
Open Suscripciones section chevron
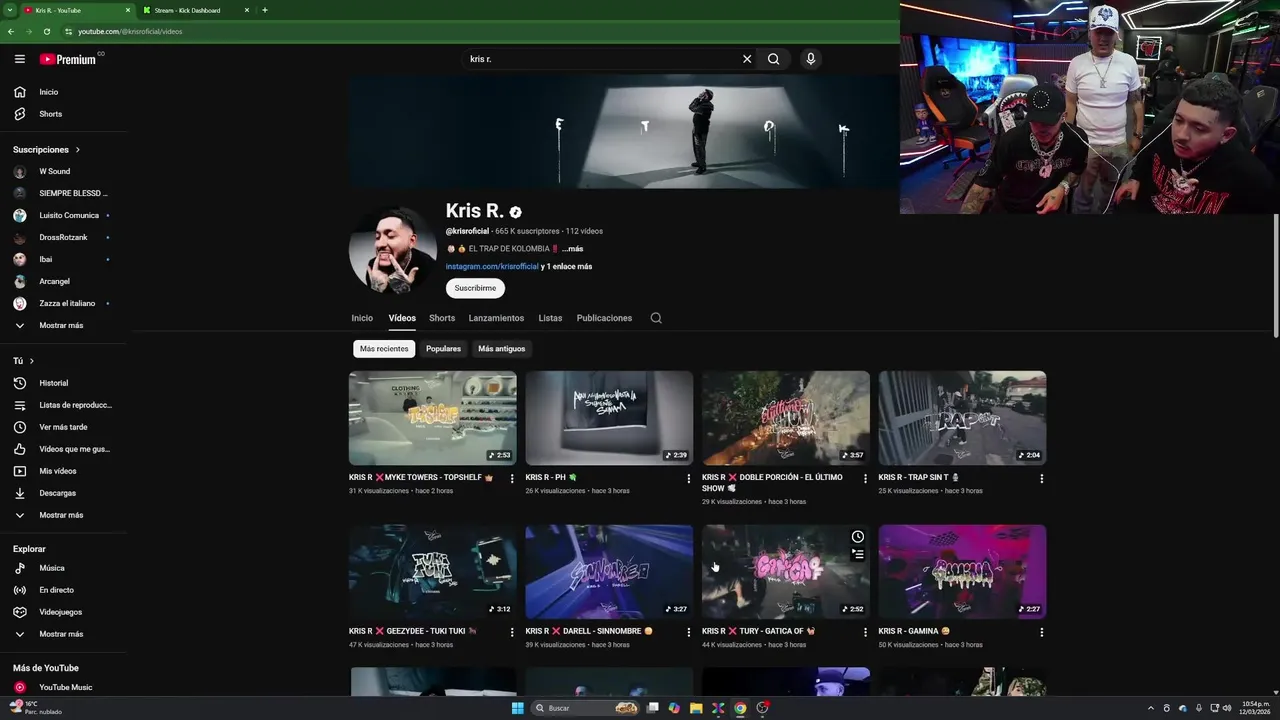pos(77,150)
